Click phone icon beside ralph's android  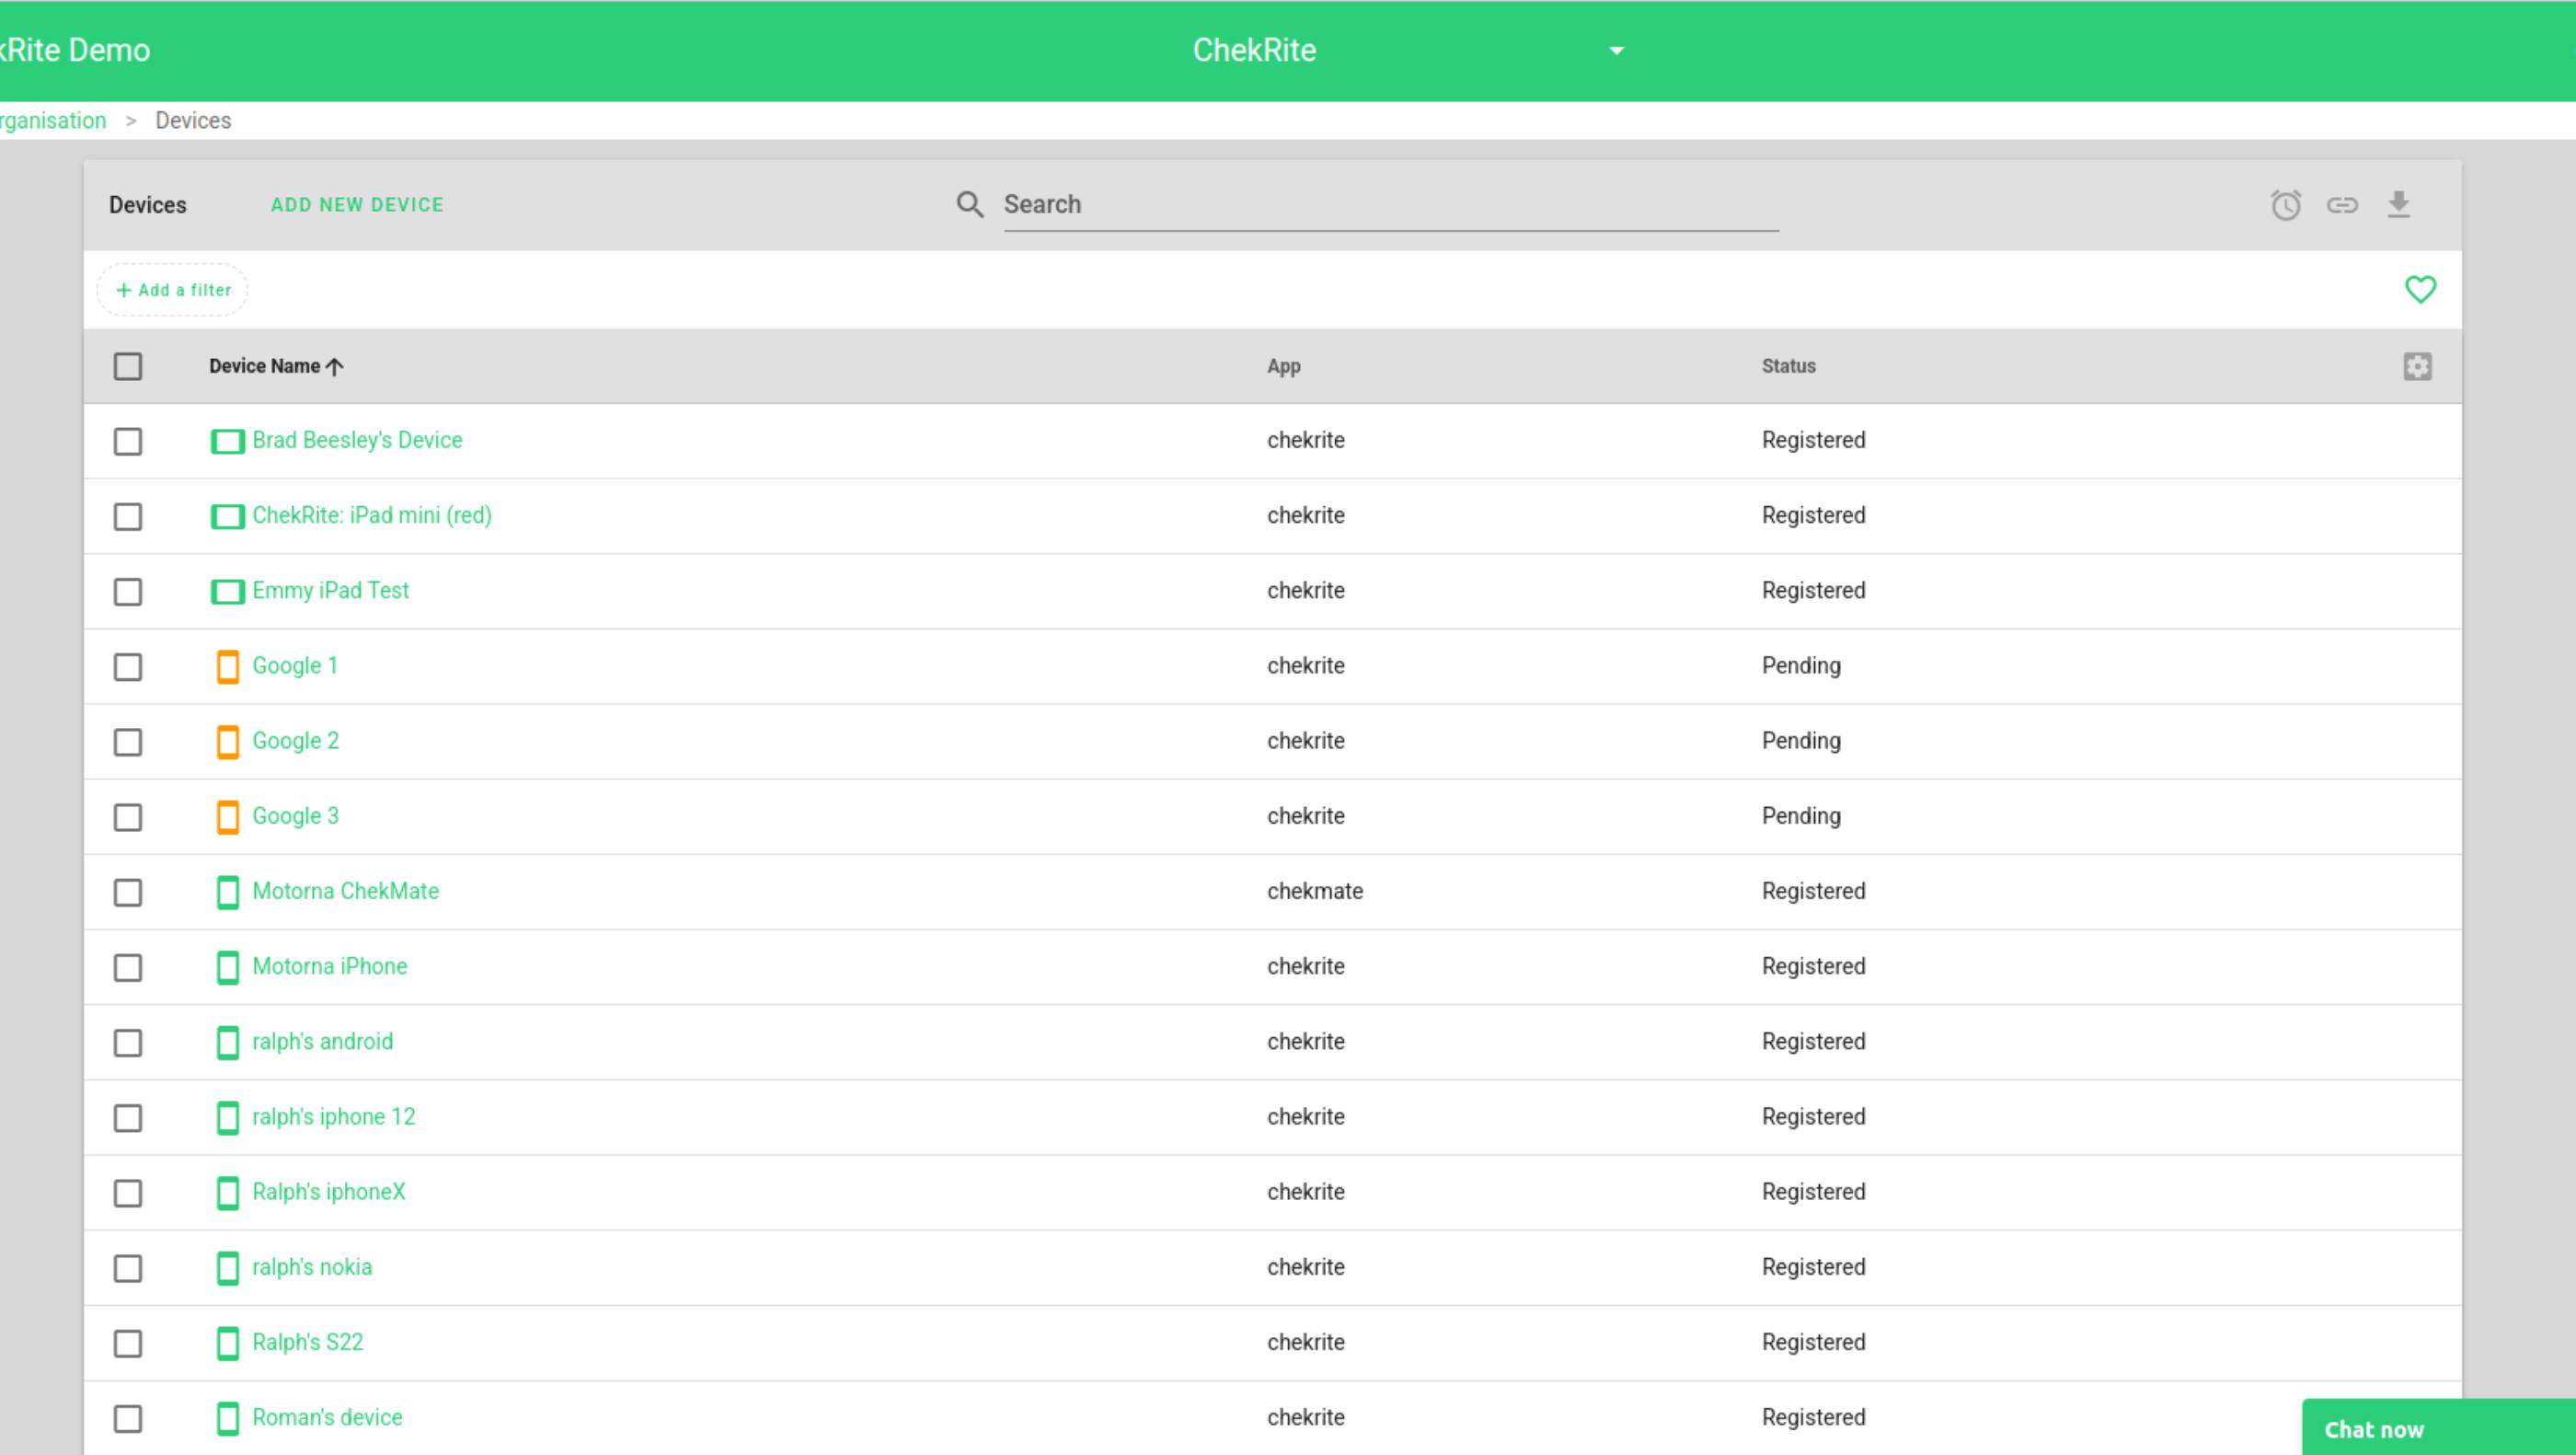click(228, 1042)
